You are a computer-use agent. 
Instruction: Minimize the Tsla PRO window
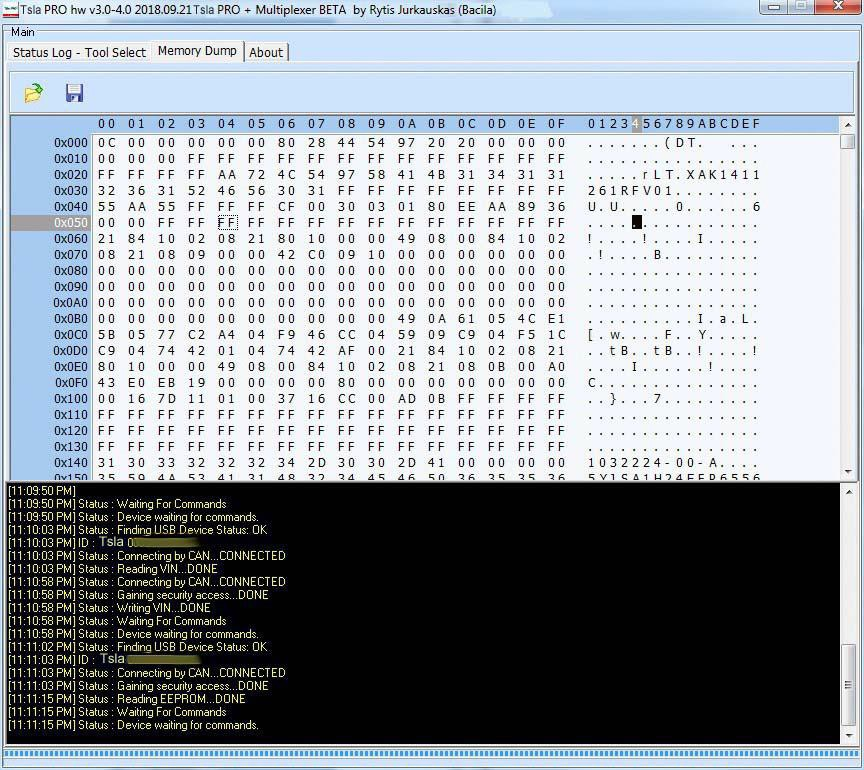pyautogui.click(x=773, y=7)
